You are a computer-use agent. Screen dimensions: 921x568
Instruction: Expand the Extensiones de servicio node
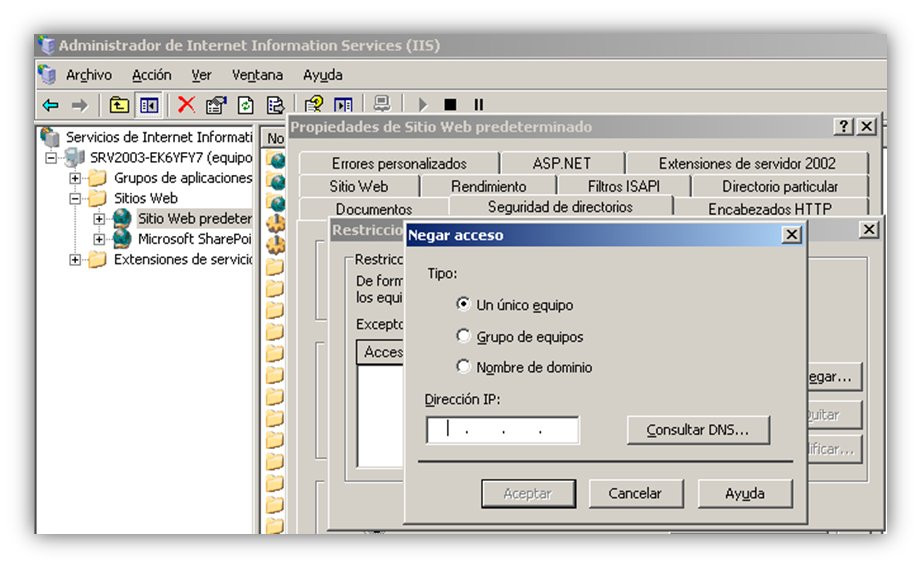point(75,259)
